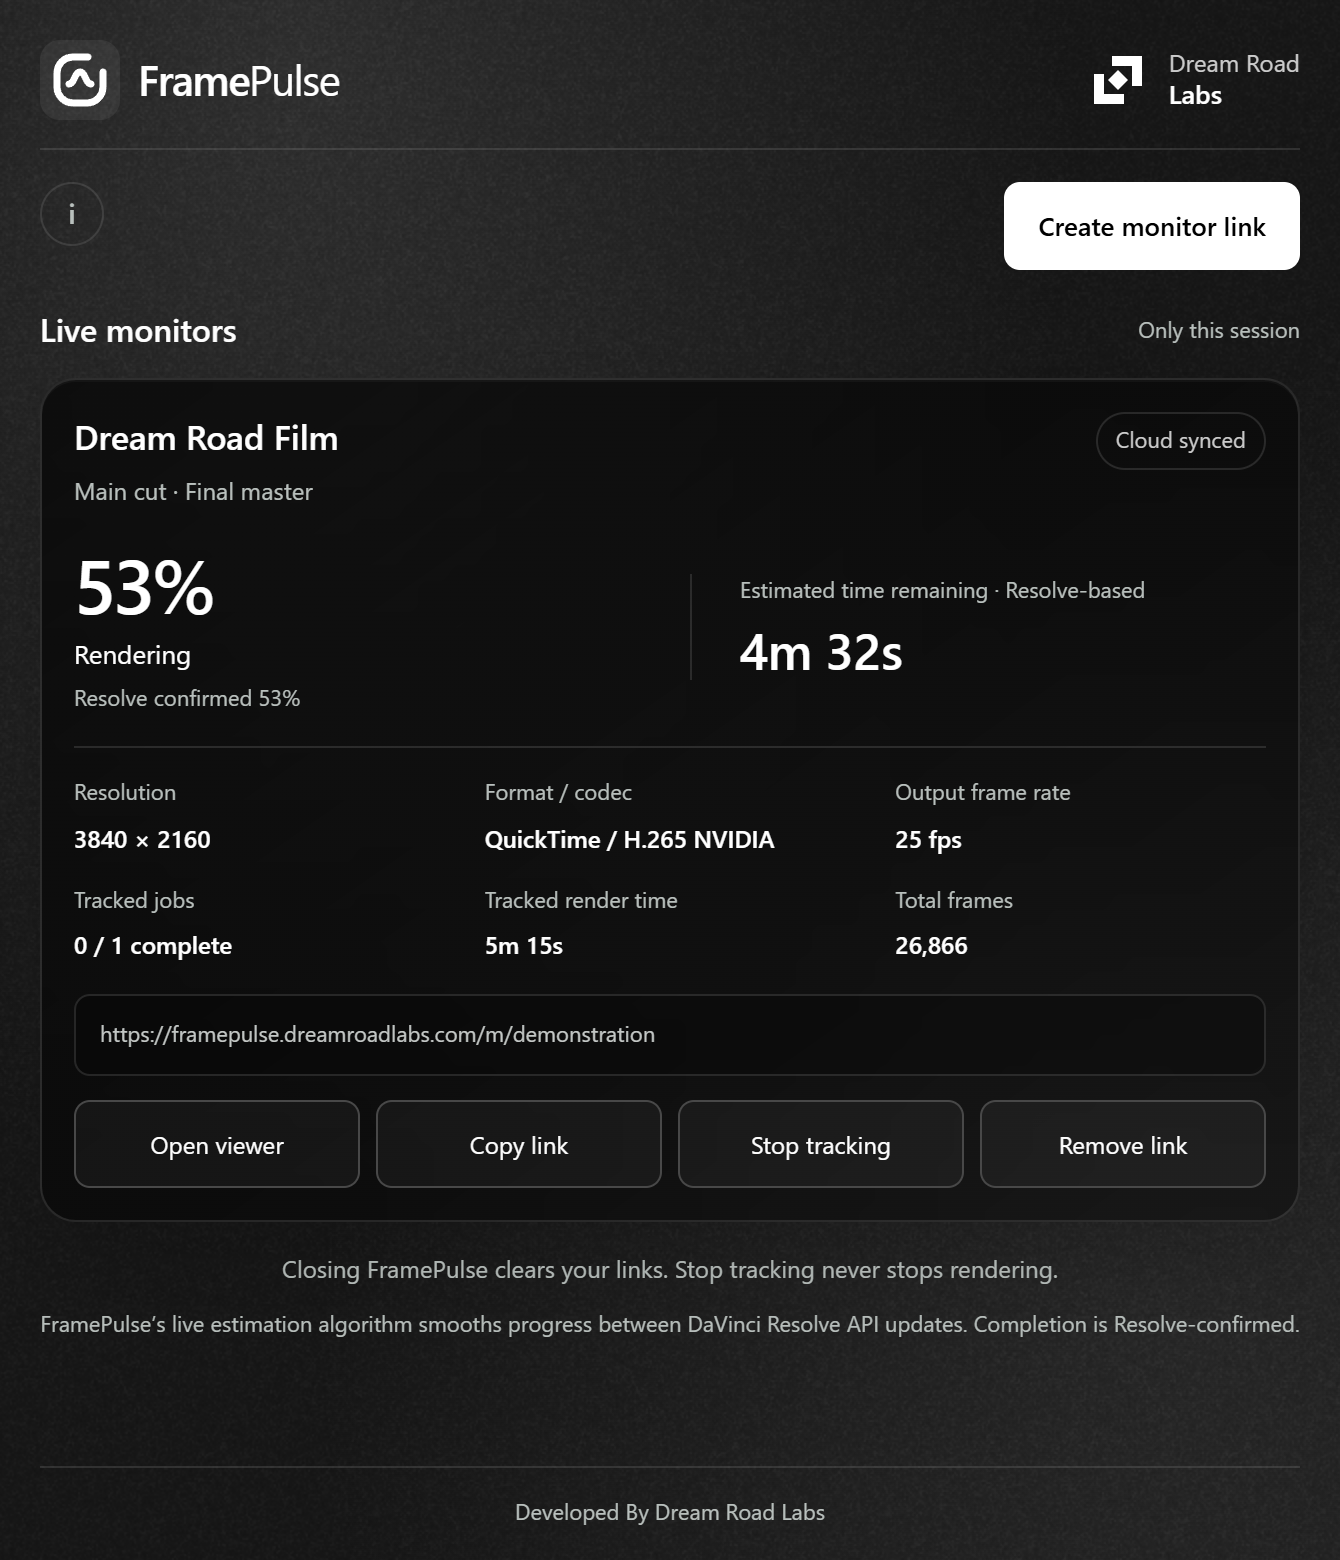Click the Dream Road Labs logo icon

click(1118, 80)
